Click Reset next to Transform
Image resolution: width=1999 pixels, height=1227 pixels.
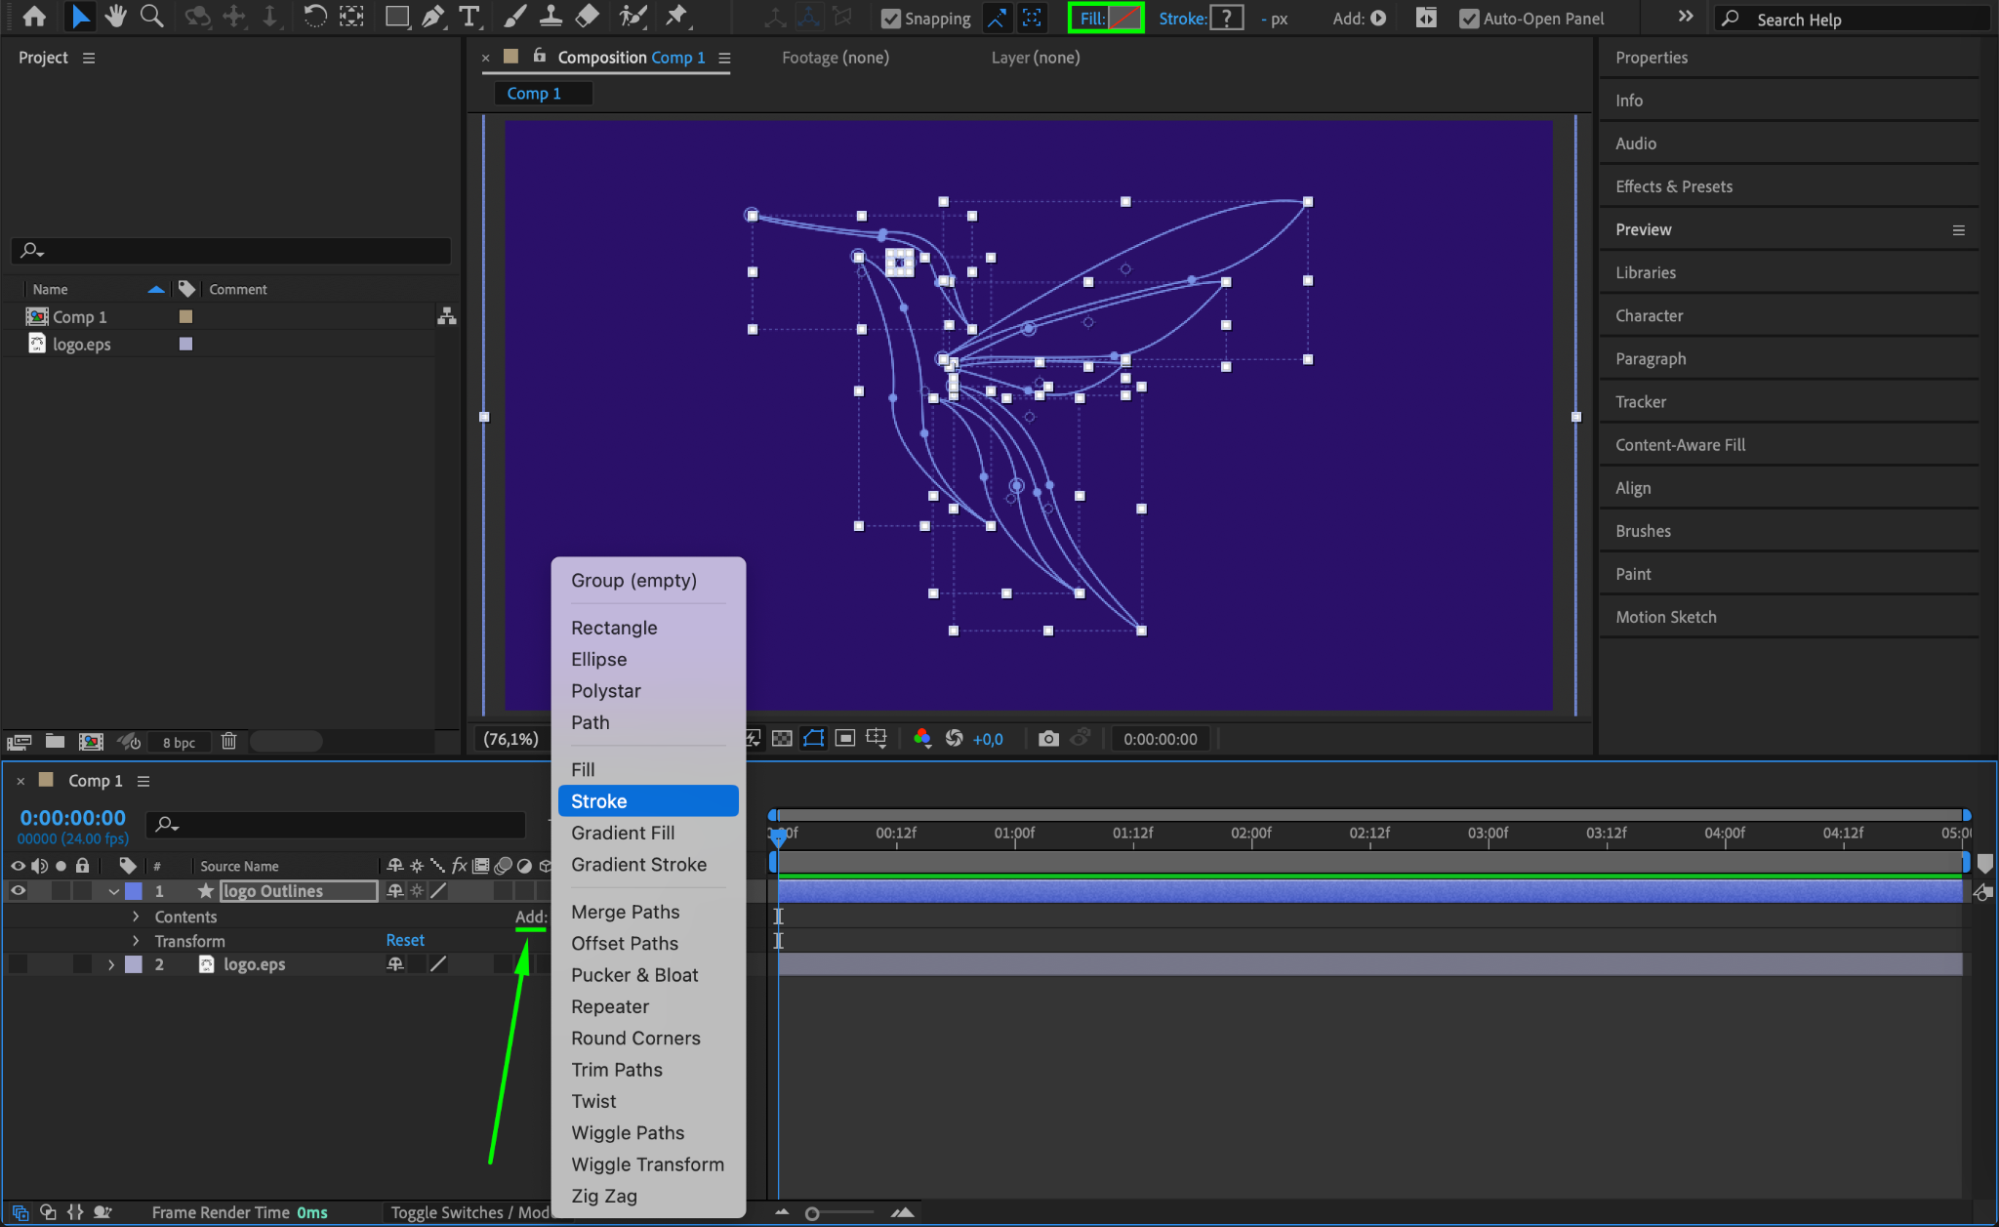click(405, 940)
